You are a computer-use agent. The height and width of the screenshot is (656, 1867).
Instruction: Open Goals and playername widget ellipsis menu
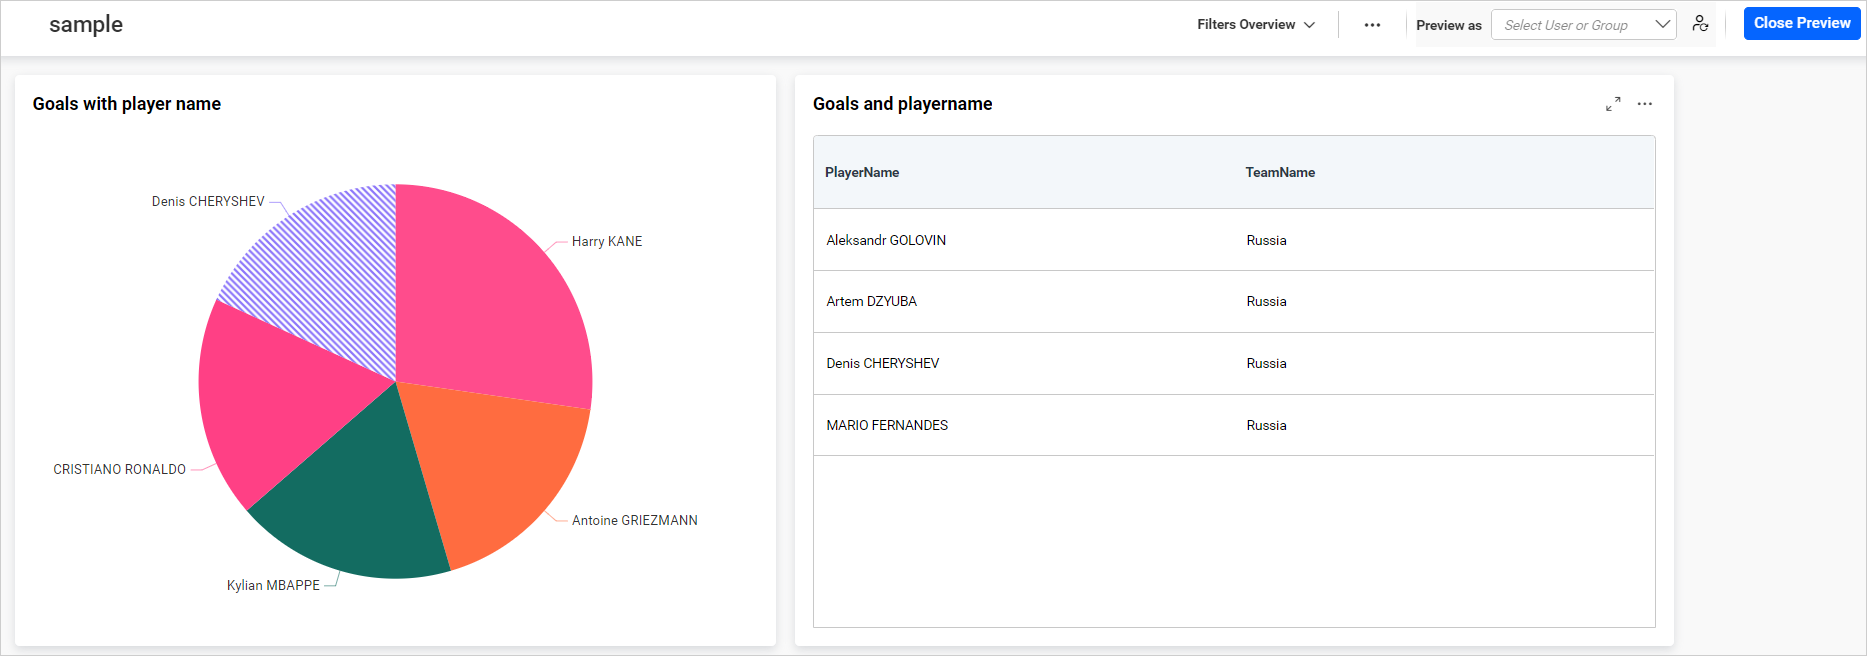click(1645, 104)
